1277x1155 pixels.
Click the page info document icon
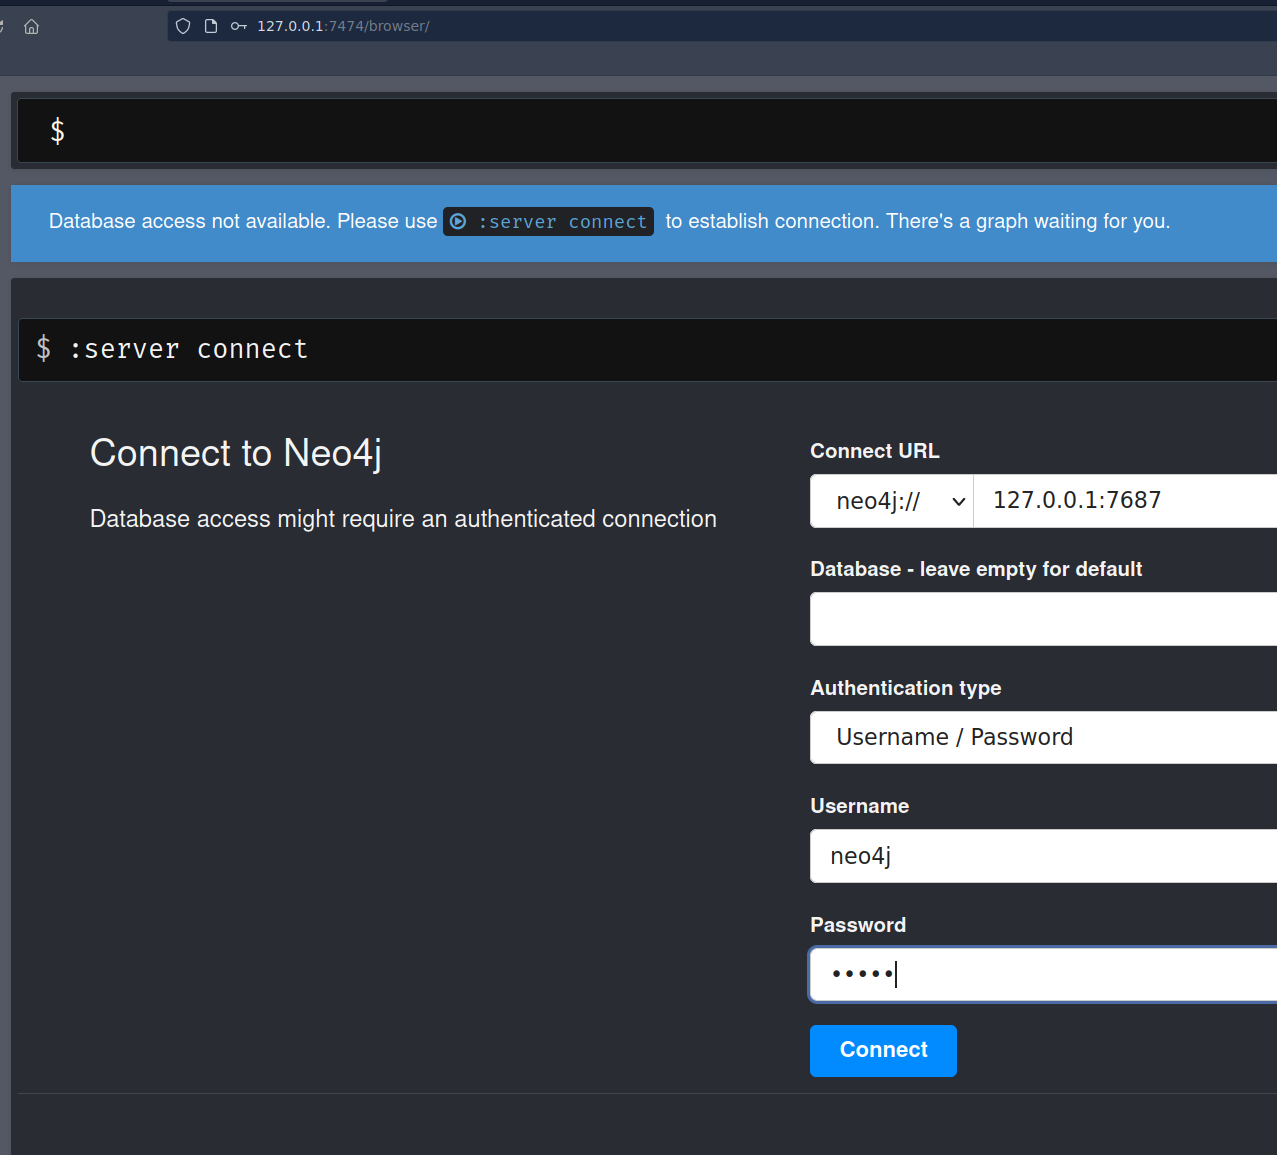pos(211,26)
